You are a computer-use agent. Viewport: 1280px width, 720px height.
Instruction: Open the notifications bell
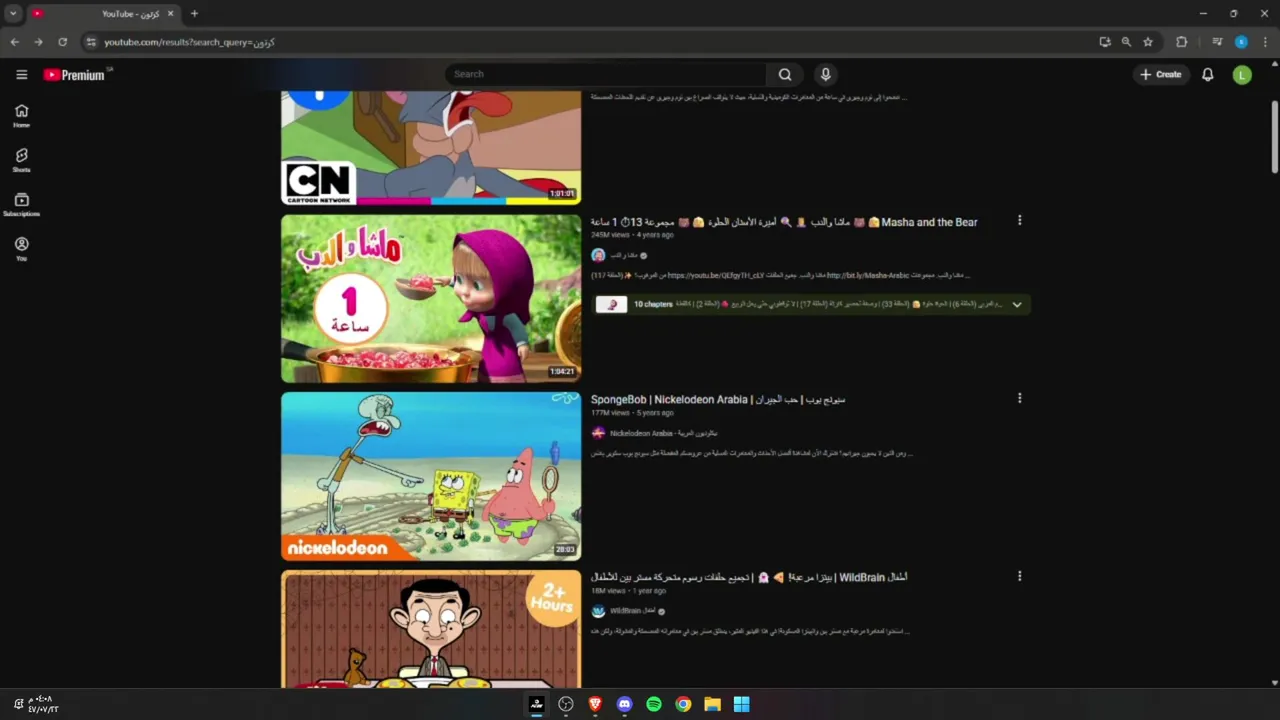(x=1208, y=74)
